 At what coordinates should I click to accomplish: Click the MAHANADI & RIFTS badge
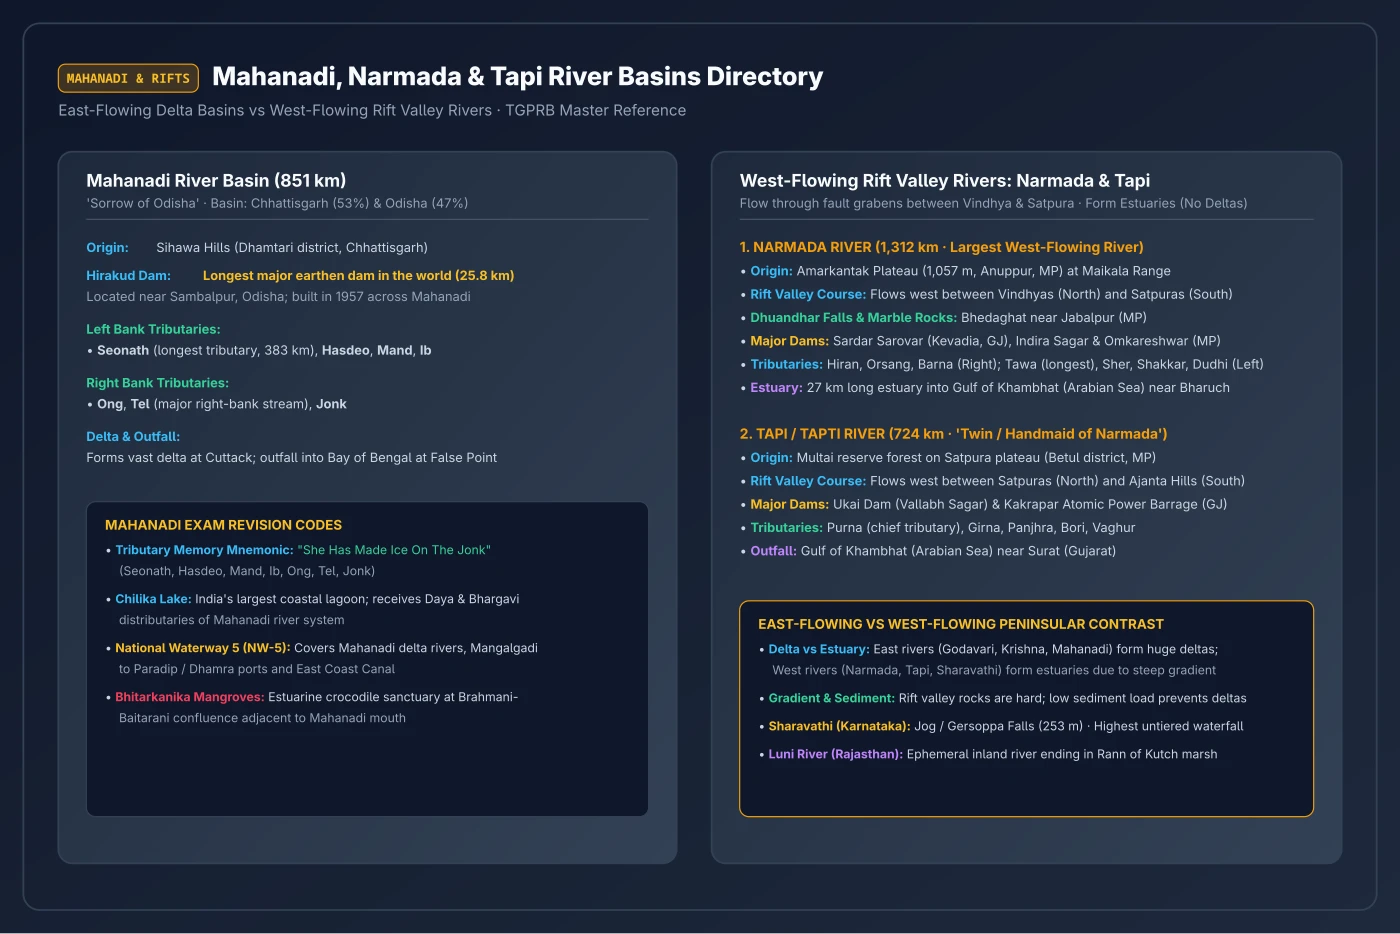[128, 78]
